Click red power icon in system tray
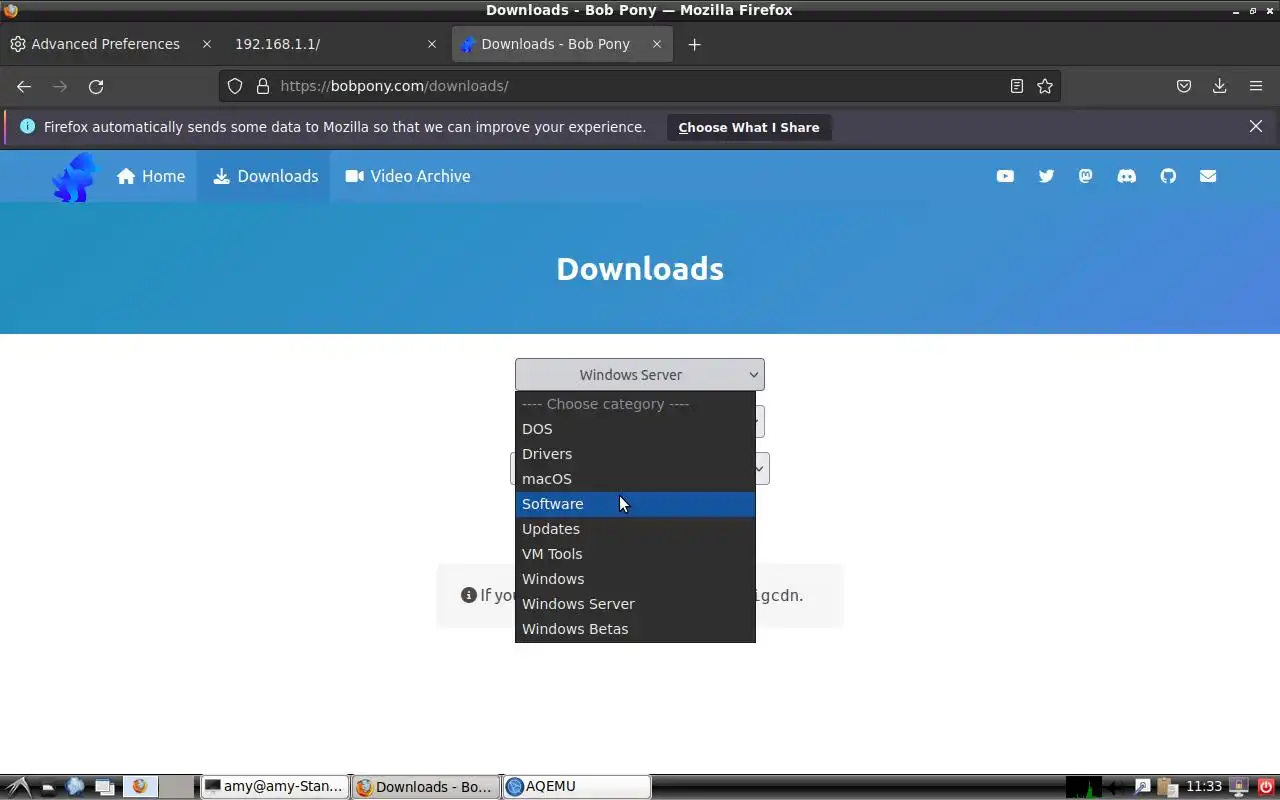The height and width of the screenshot is (800, 1280). [x=1266, y=786]
